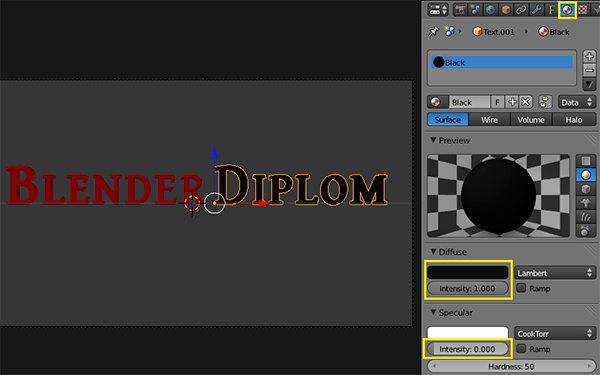Enable the specular Ramp checkbox
This screenshot has height=375, width=600.
coord(521,349)
